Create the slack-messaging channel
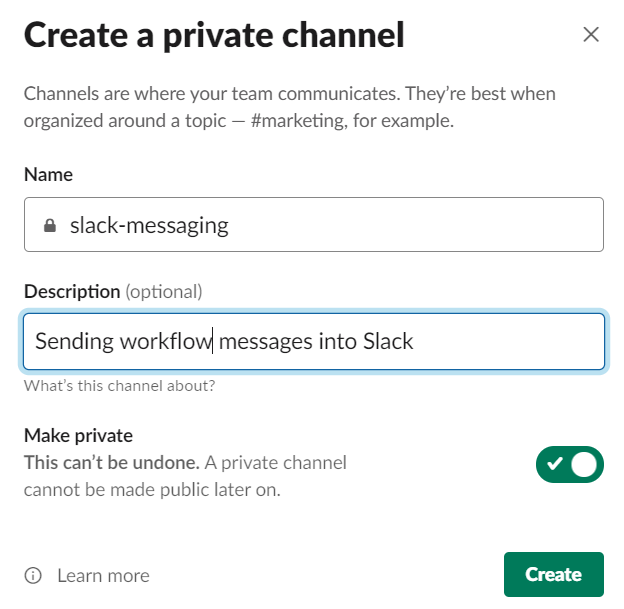The image size is (624, 609). pos(554,574)
